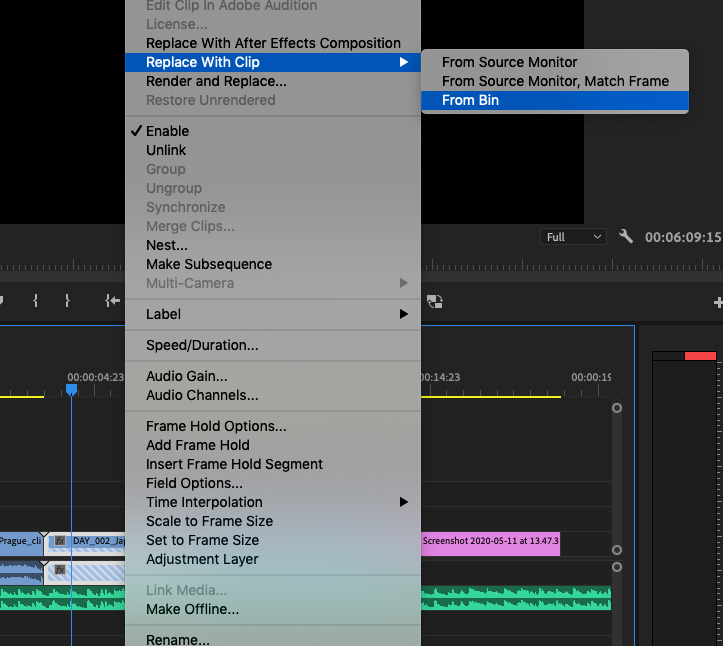Image resolution: width=723 pixels, height=646 pixels.
Task: Select From Bin in the submenu
Action: (x=470, y=100)
